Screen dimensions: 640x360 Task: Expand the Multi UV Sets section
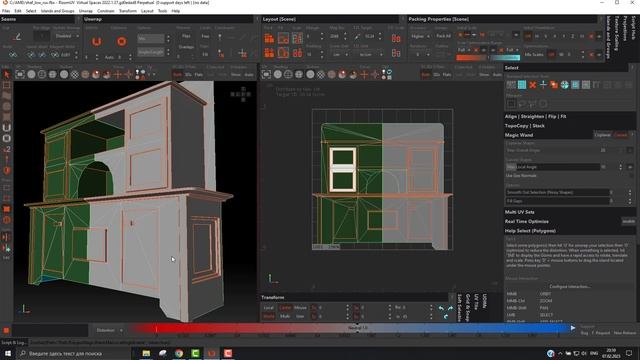tap(519, 212)
